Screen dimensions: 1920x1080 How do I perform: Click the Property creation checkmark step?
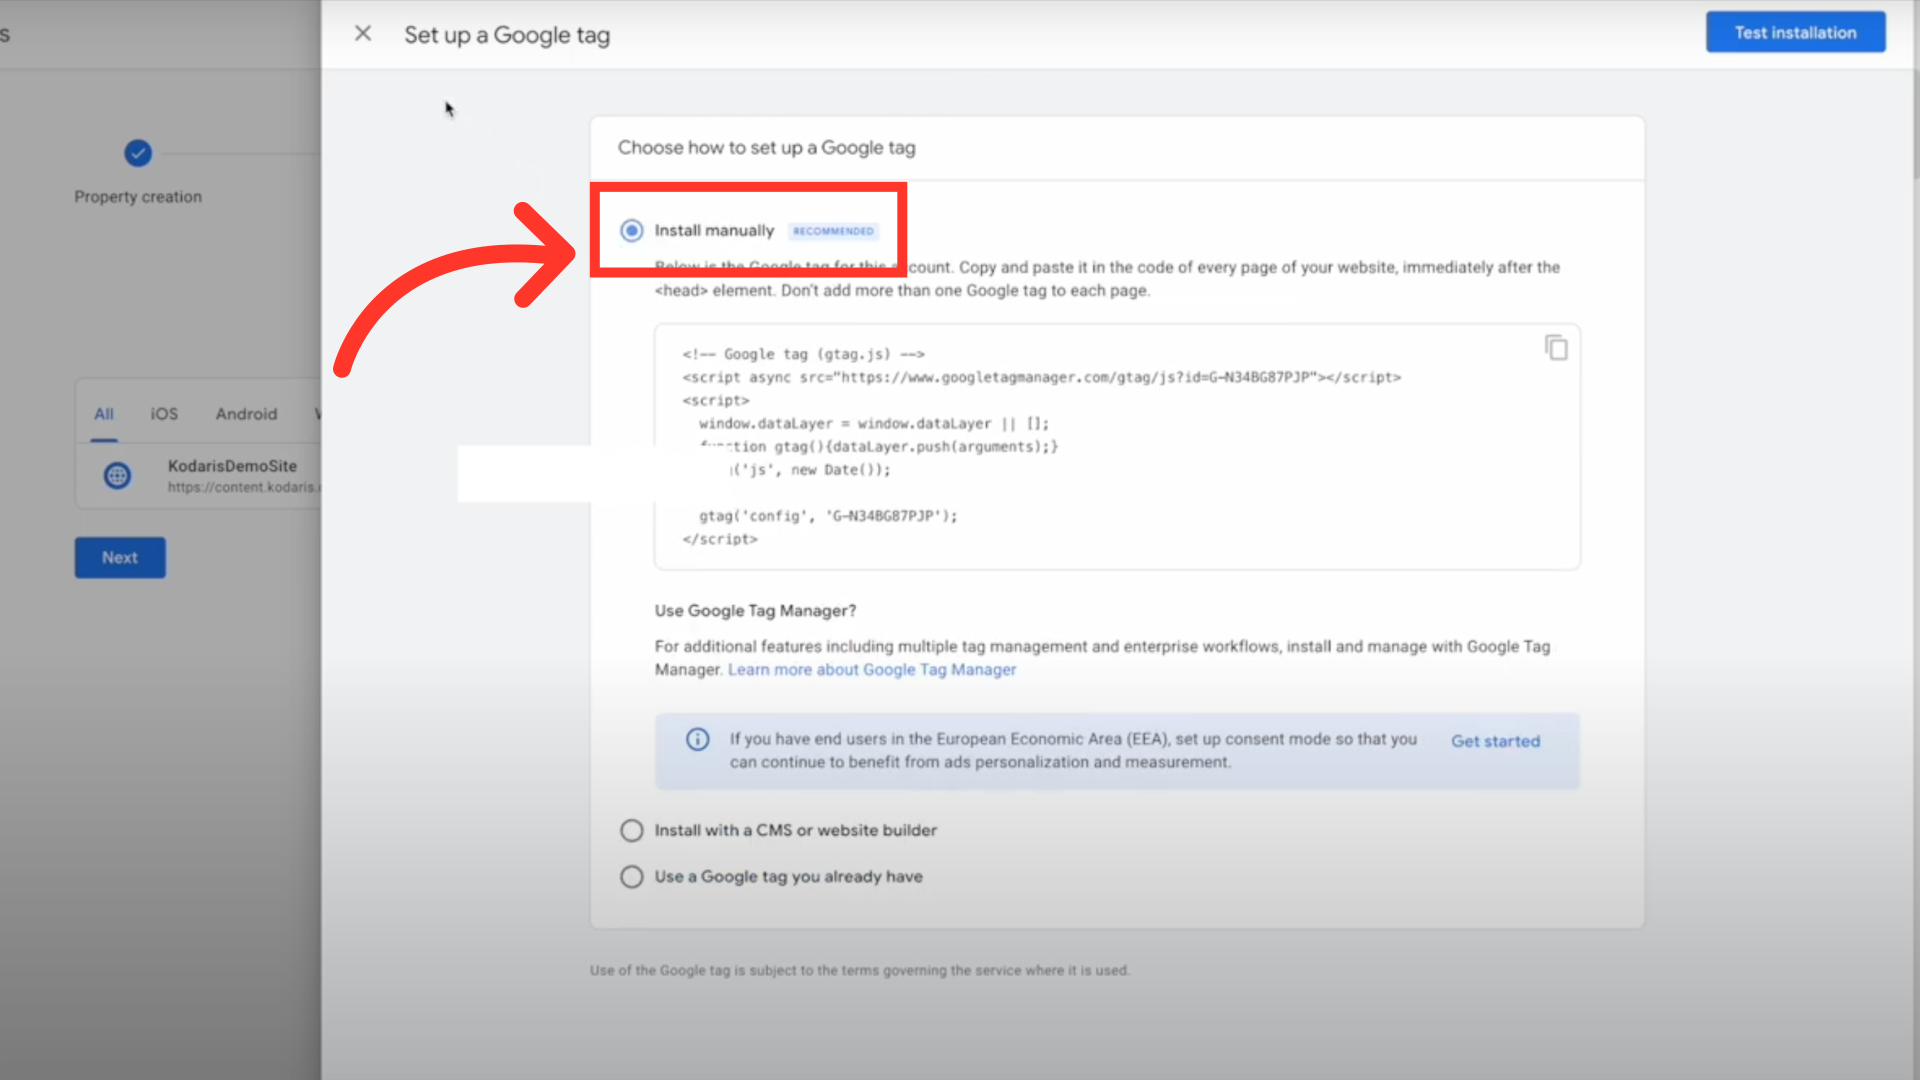pos(138,153)
